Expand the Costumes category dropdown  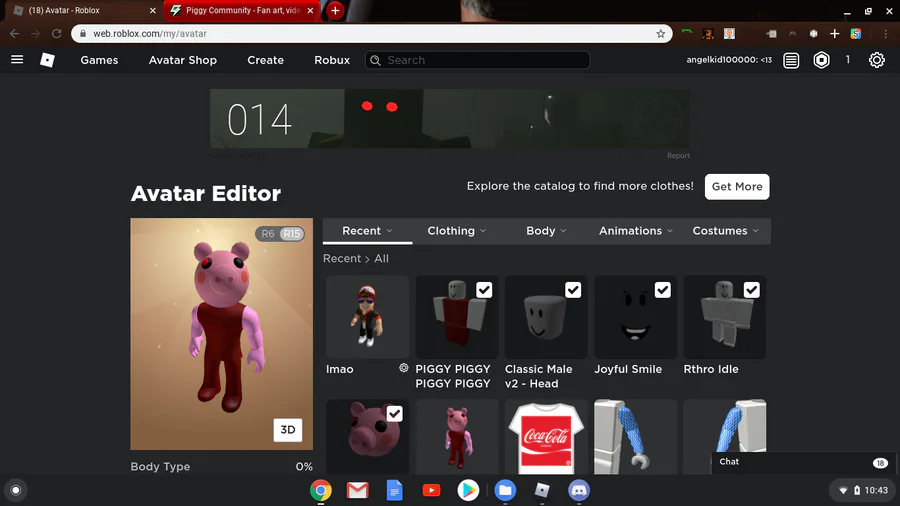click(725, 231)
